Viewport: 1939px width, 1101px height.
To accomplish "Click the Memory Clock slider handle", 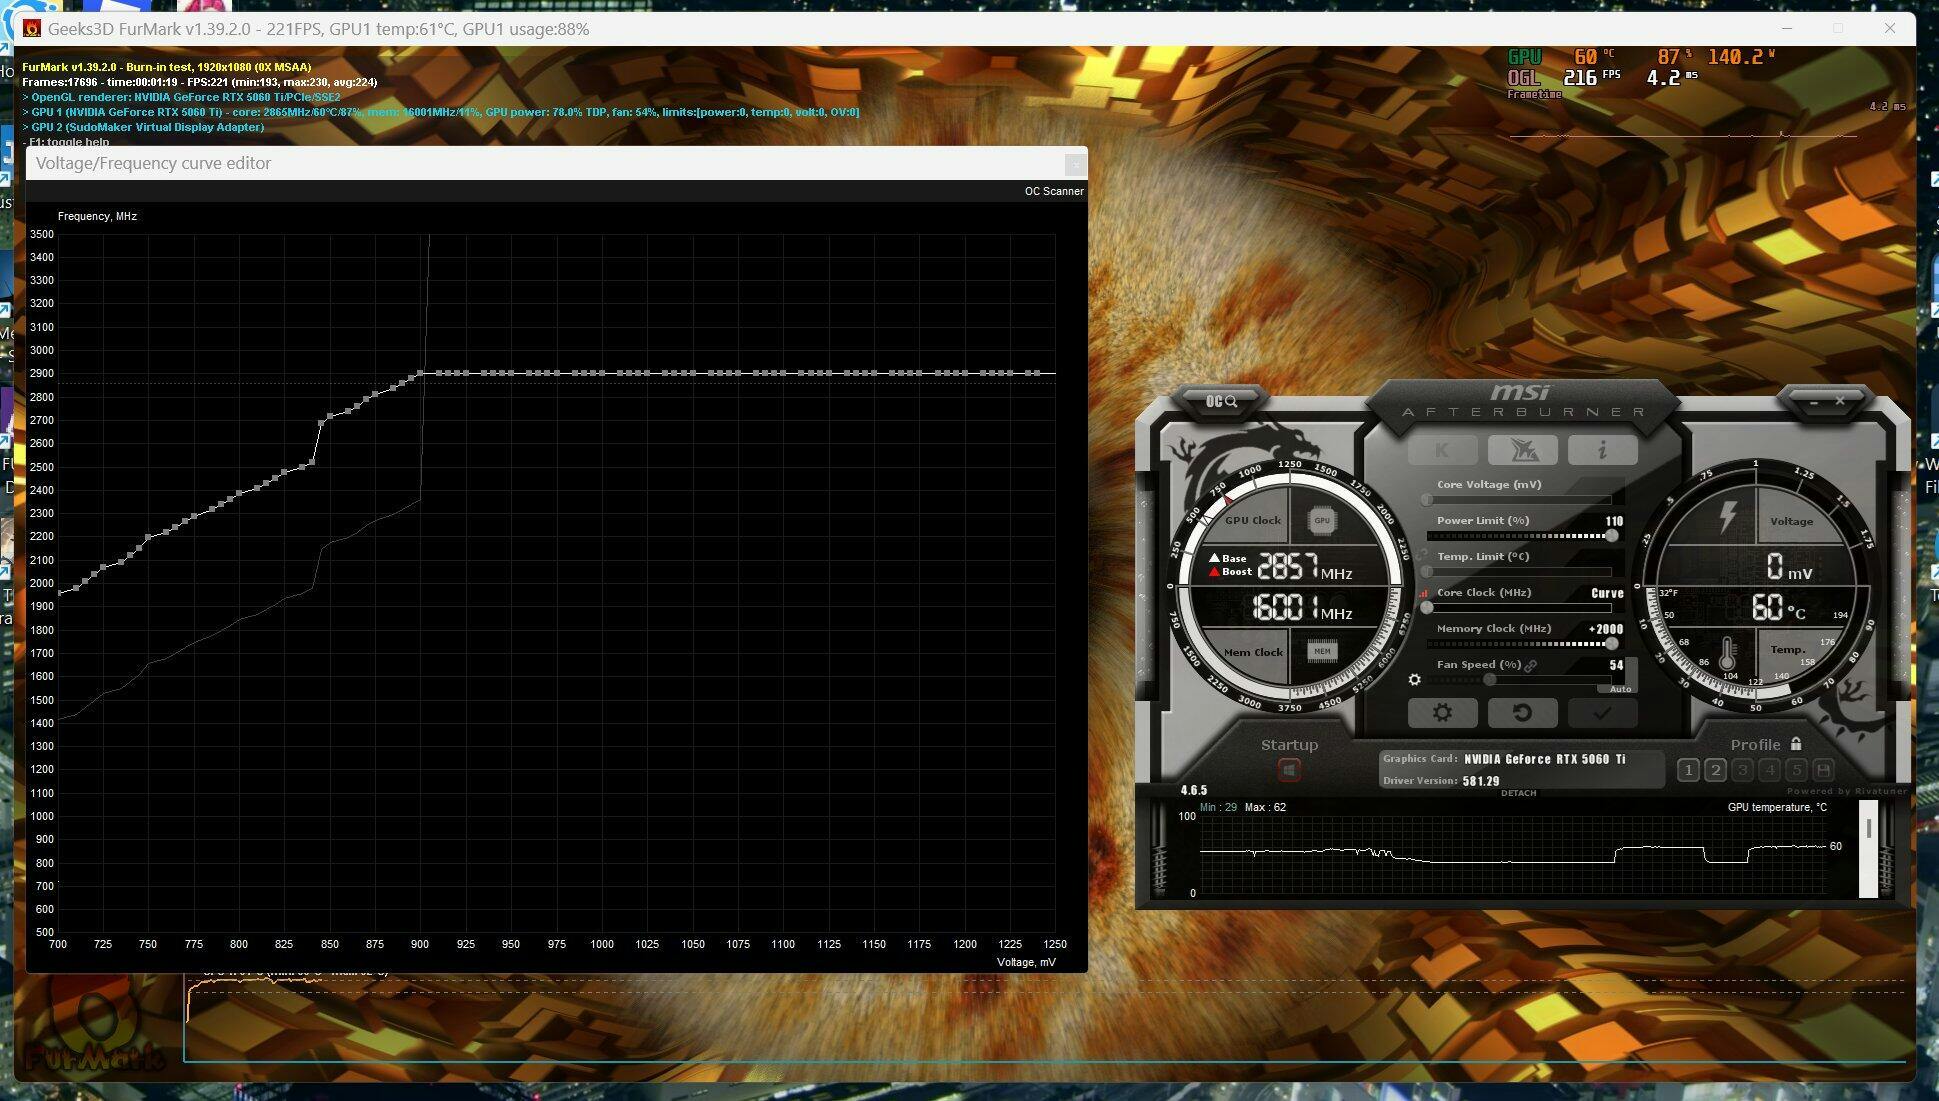I will tap(1611, 644).
